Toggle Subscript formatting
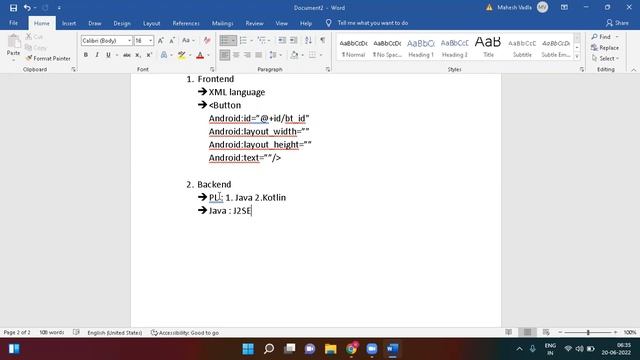This screenshot has width=640, height=360. pyautogui.click(x=138, y=55)
